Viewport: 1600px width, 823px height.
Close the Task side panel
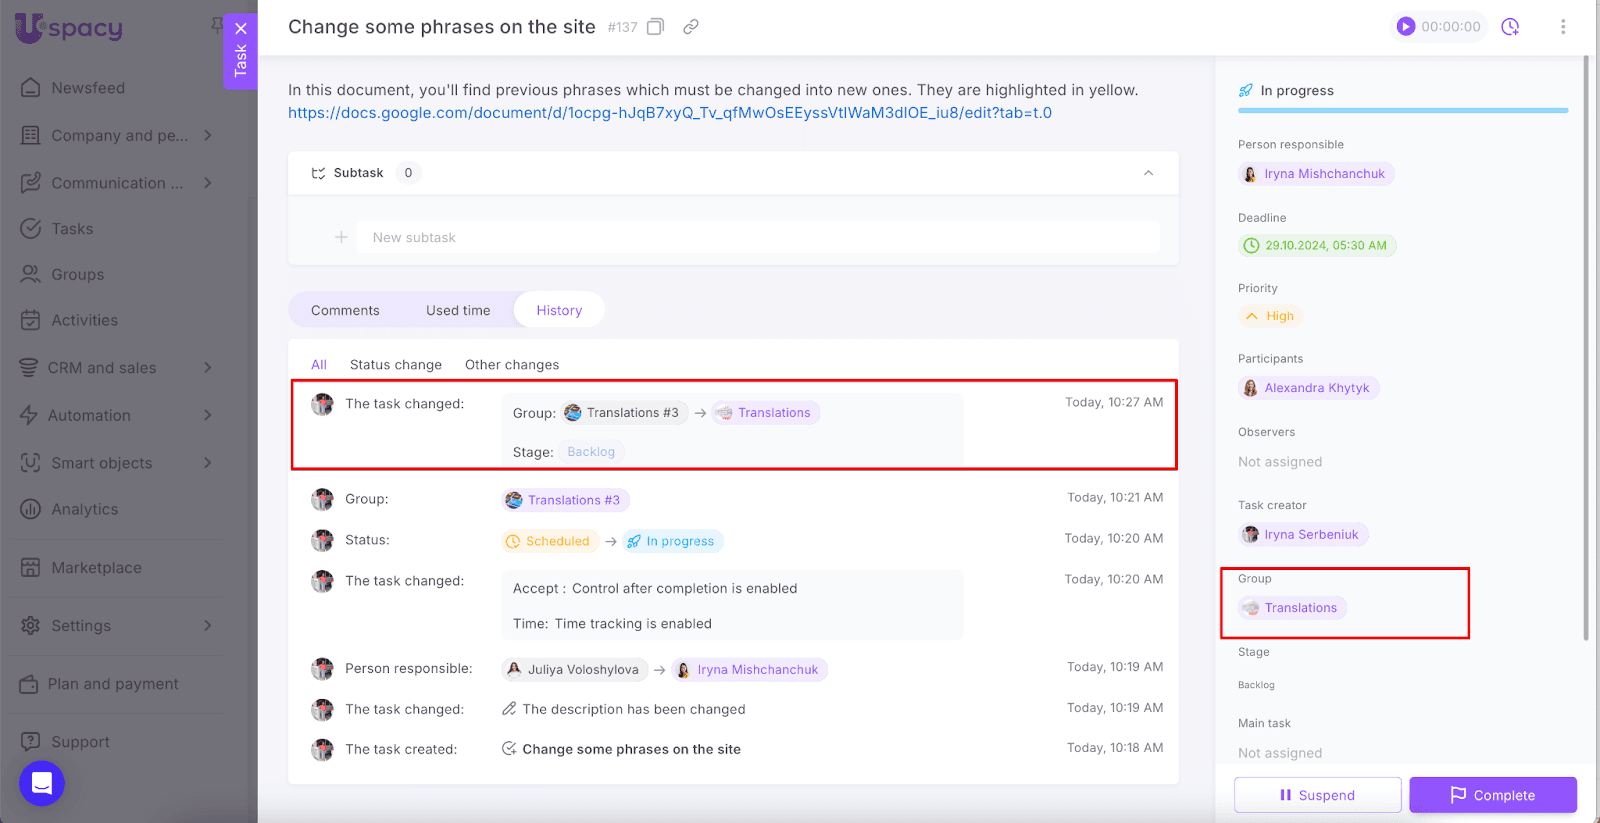tap(241, 29)
